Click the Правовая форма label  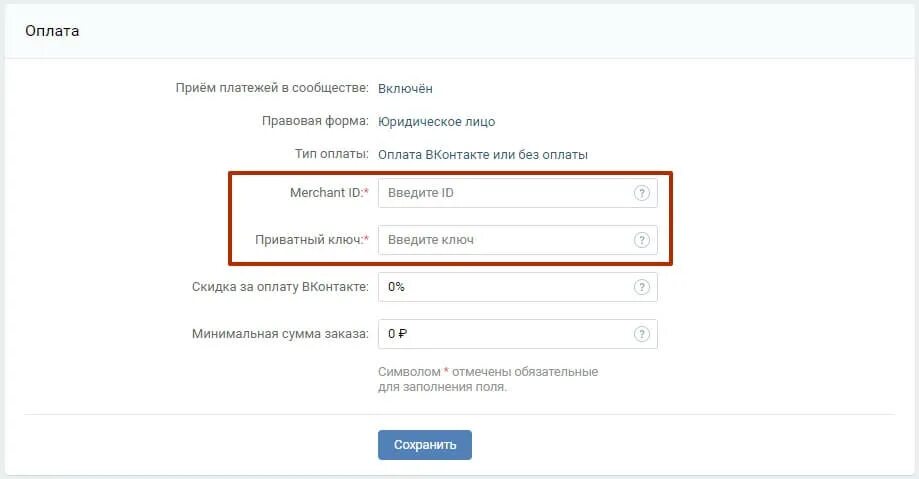(315, 121)
